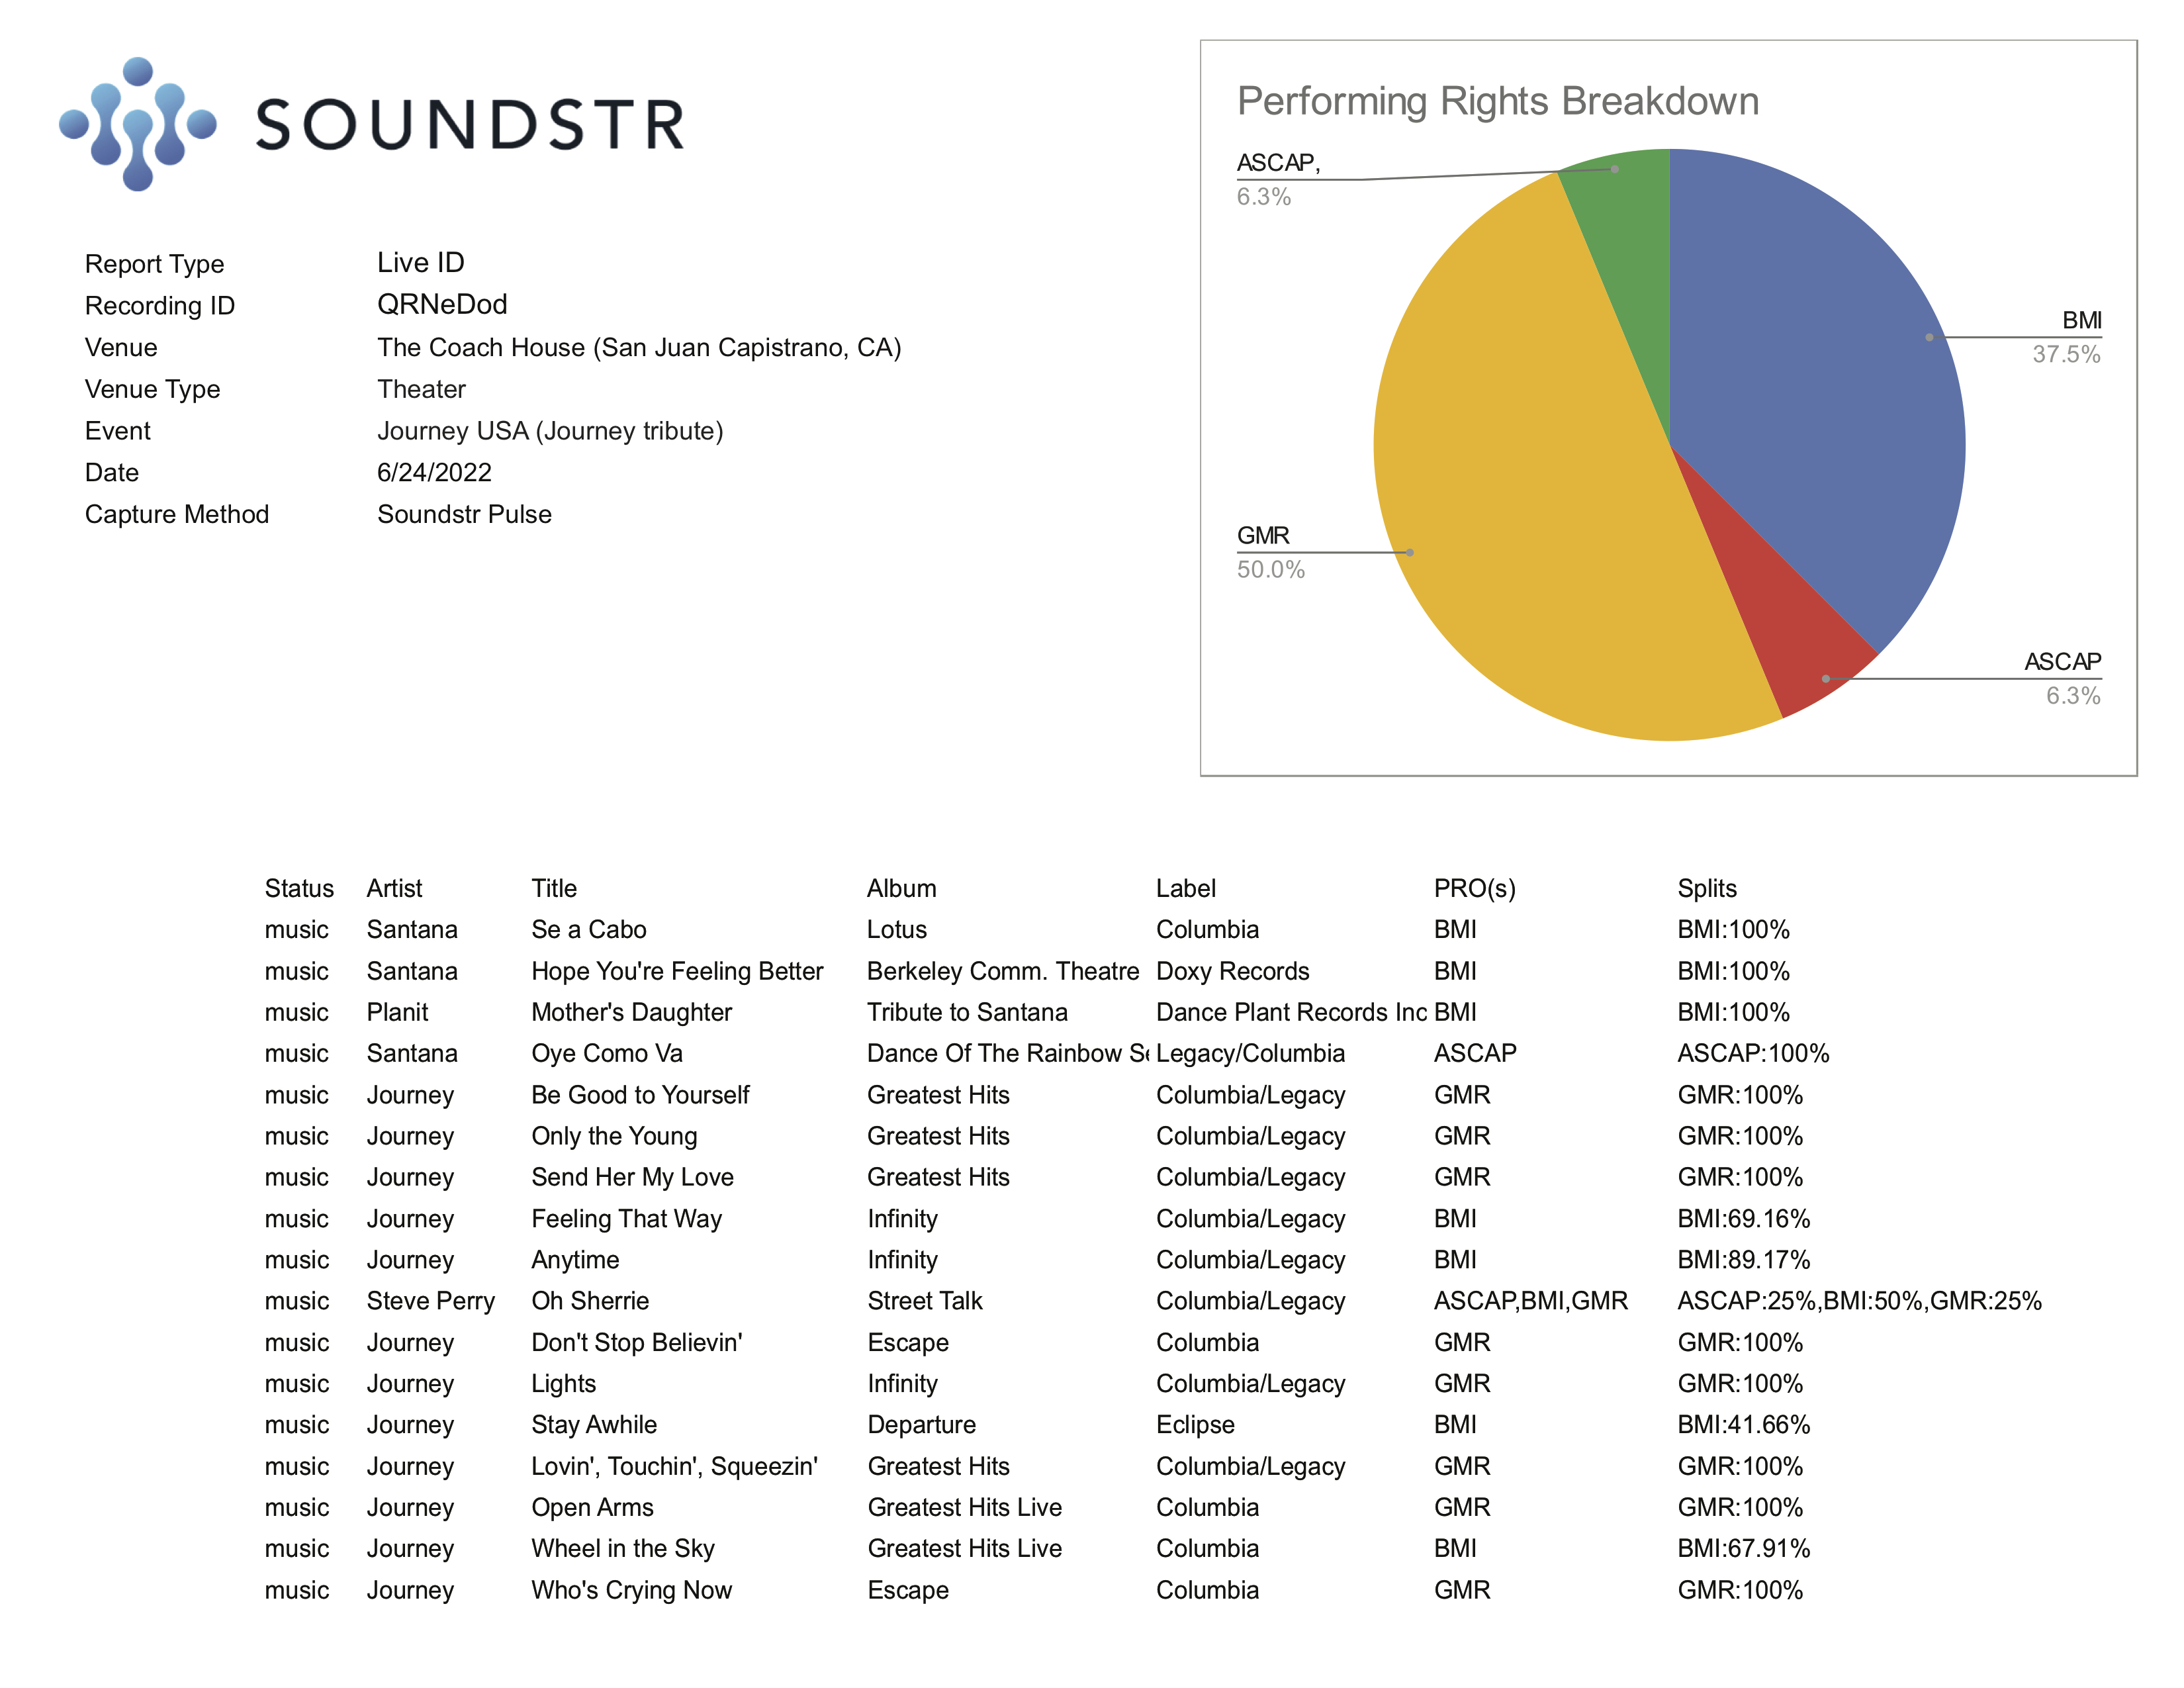
Task: Click the label Legacy/Columbia
Action: (x=1250, y=1053)
